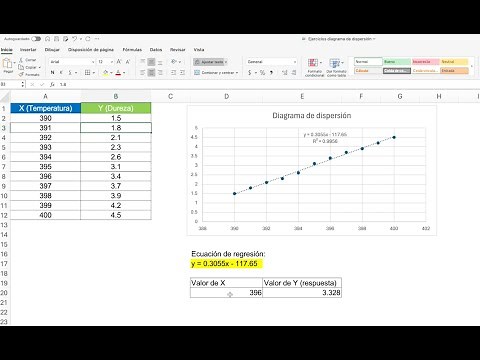Viewport: 480px width, 360px height.
Task: Open the font color dropdown arrow
Action: pyautogui.click(x=124, y=73)
